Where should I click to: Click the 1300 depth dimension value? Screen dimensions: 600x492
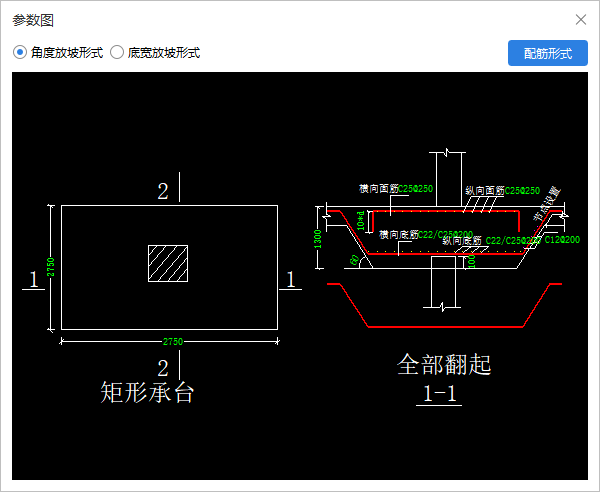tap(318, 239)
